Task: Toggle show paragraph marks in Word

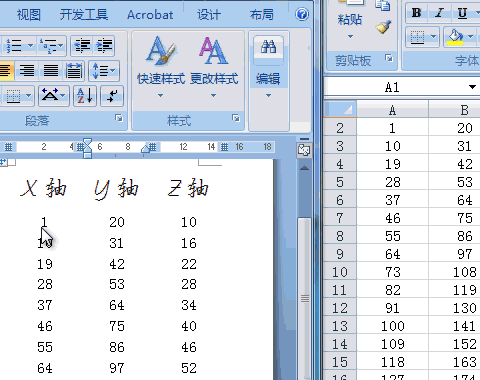Action: 112,96
